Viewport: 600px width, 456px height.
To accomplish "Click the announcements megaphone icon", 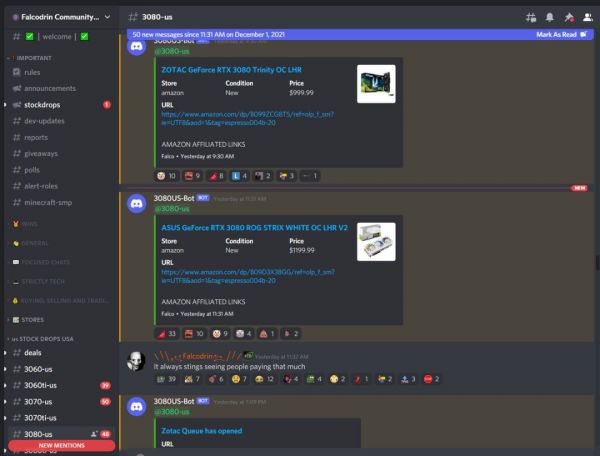I will tap(16, 88).
